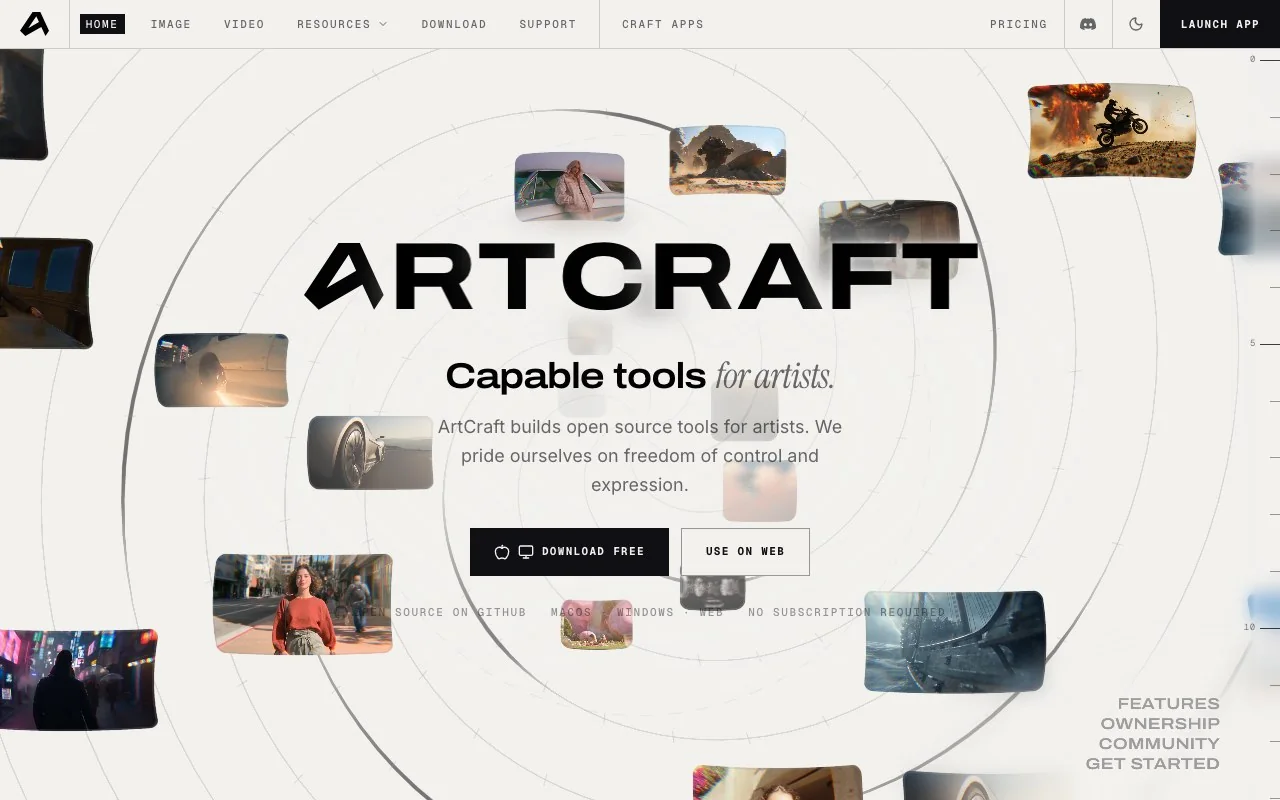Click the neon city street thumbnail
1280x800 pixels.
(78, 680)
